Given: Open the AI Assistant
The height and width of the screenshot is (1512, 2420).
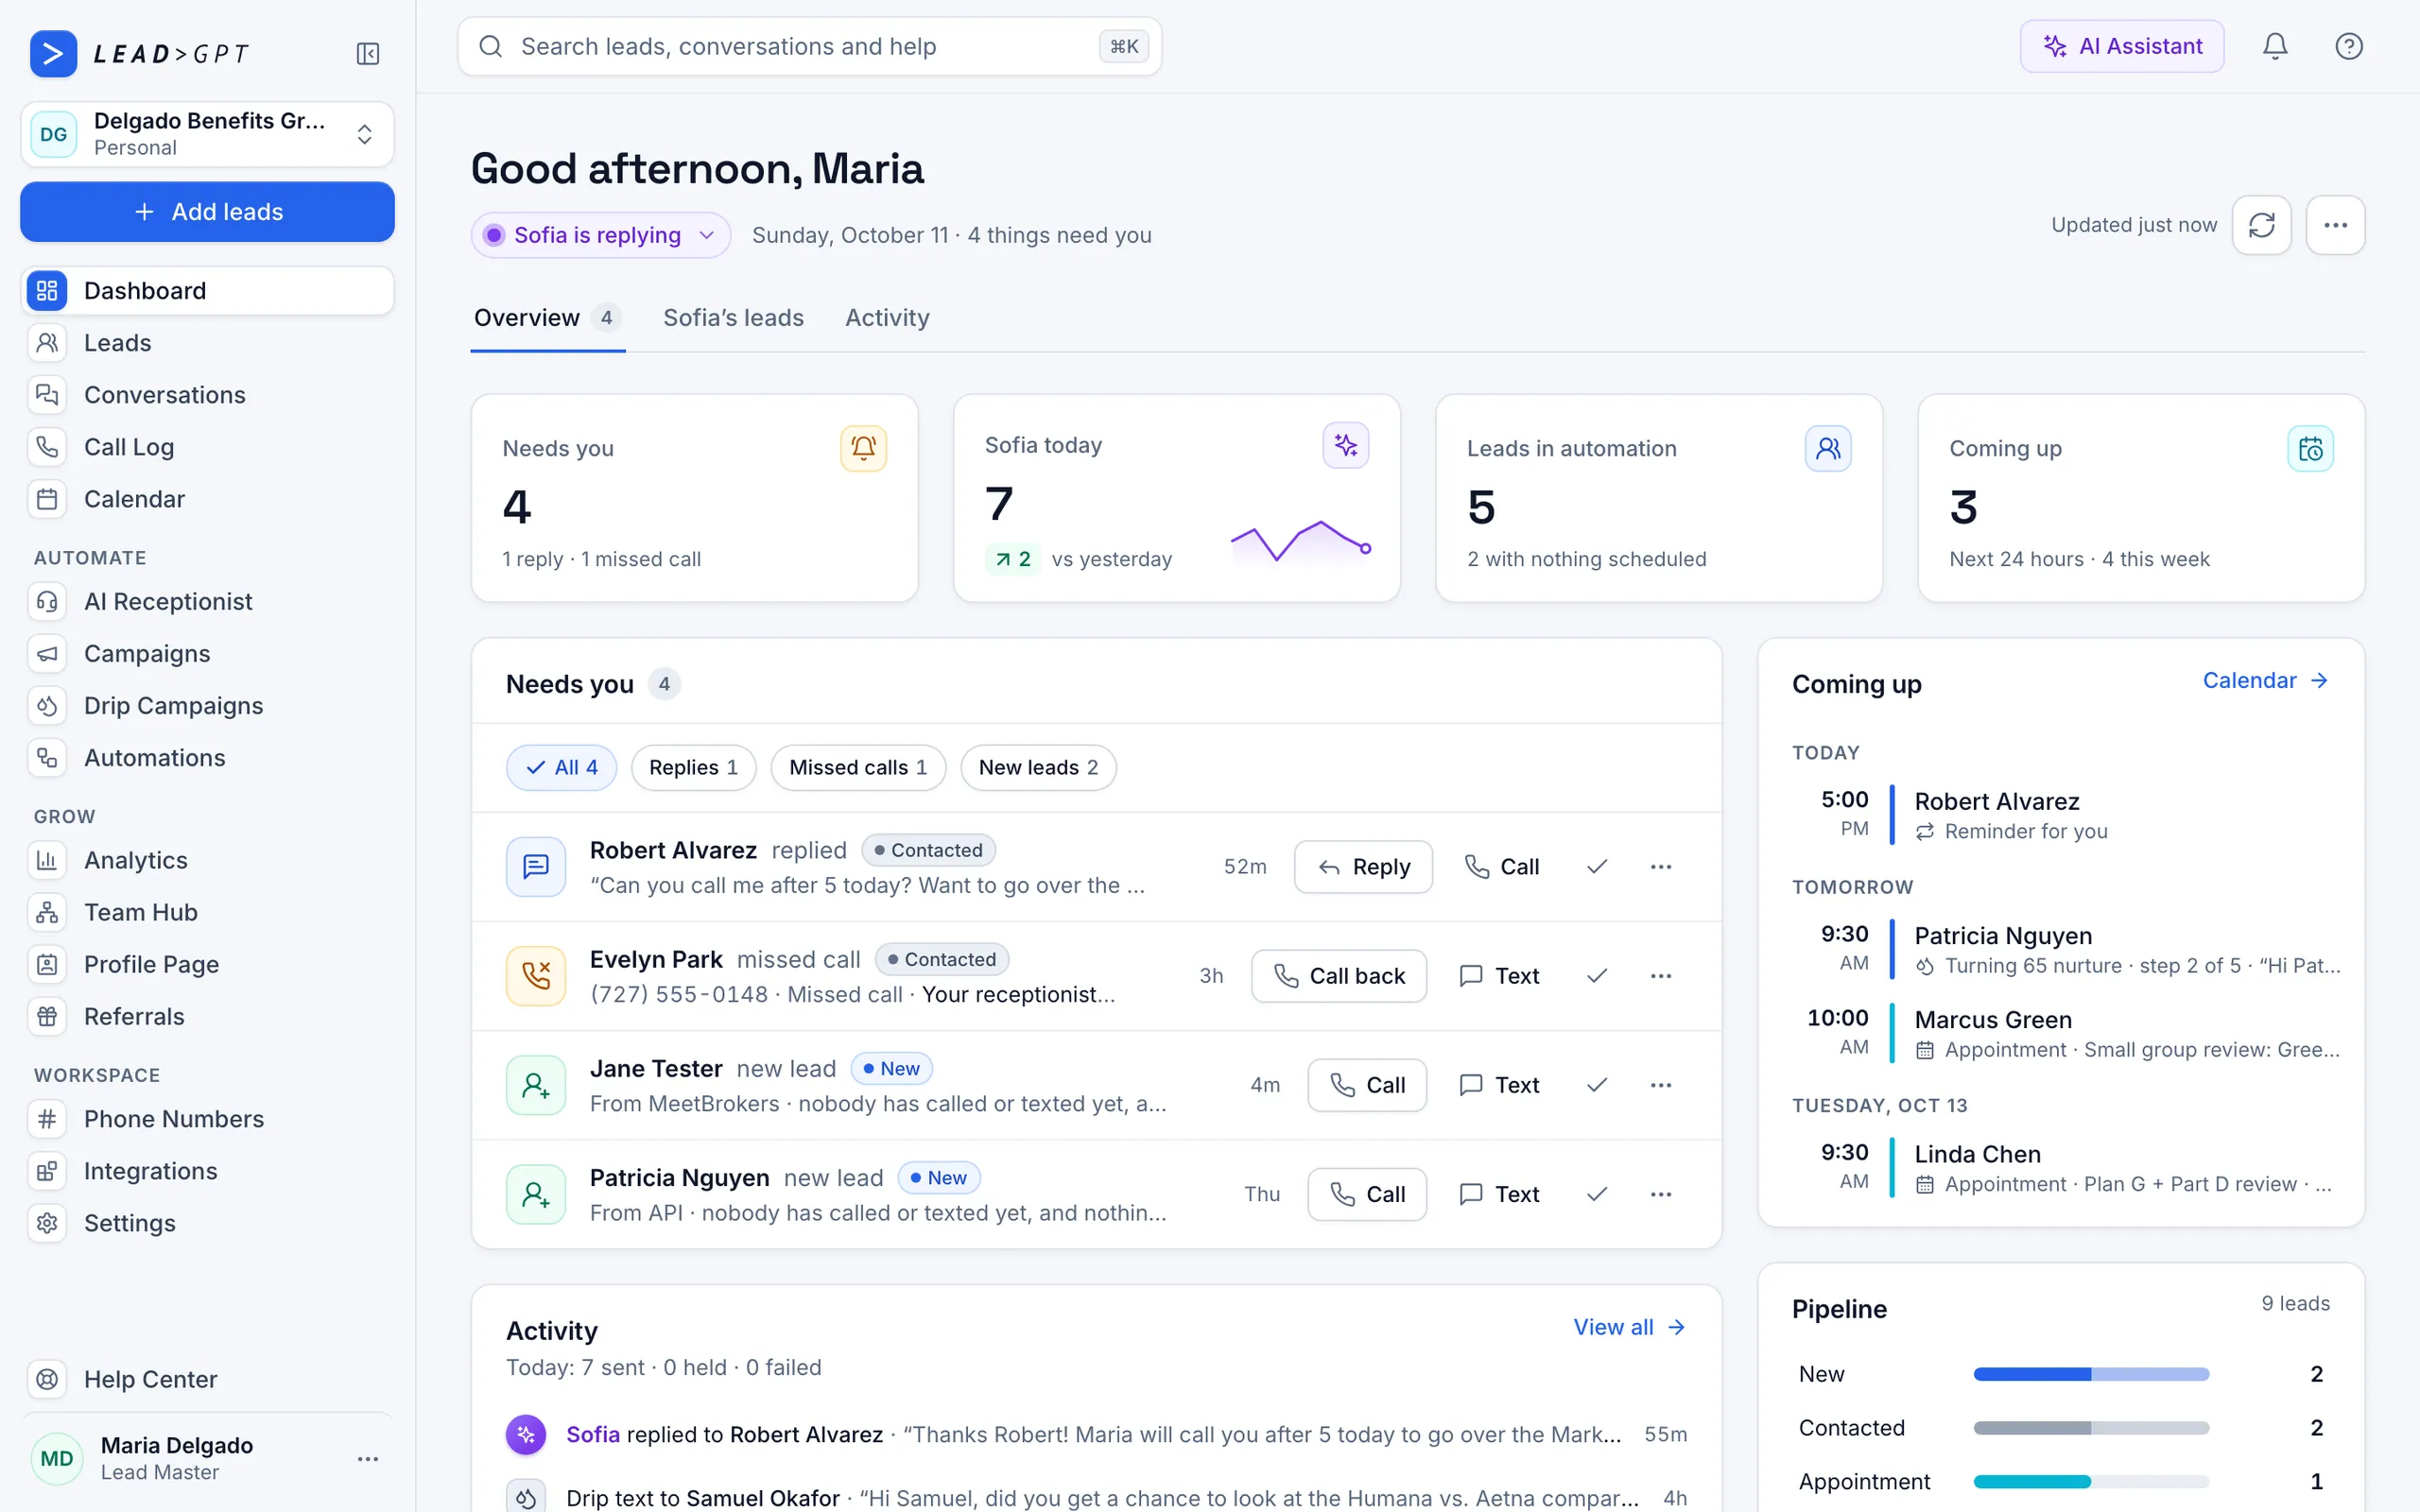Looking at the screenshot, I should click(x=2122, y=46).
